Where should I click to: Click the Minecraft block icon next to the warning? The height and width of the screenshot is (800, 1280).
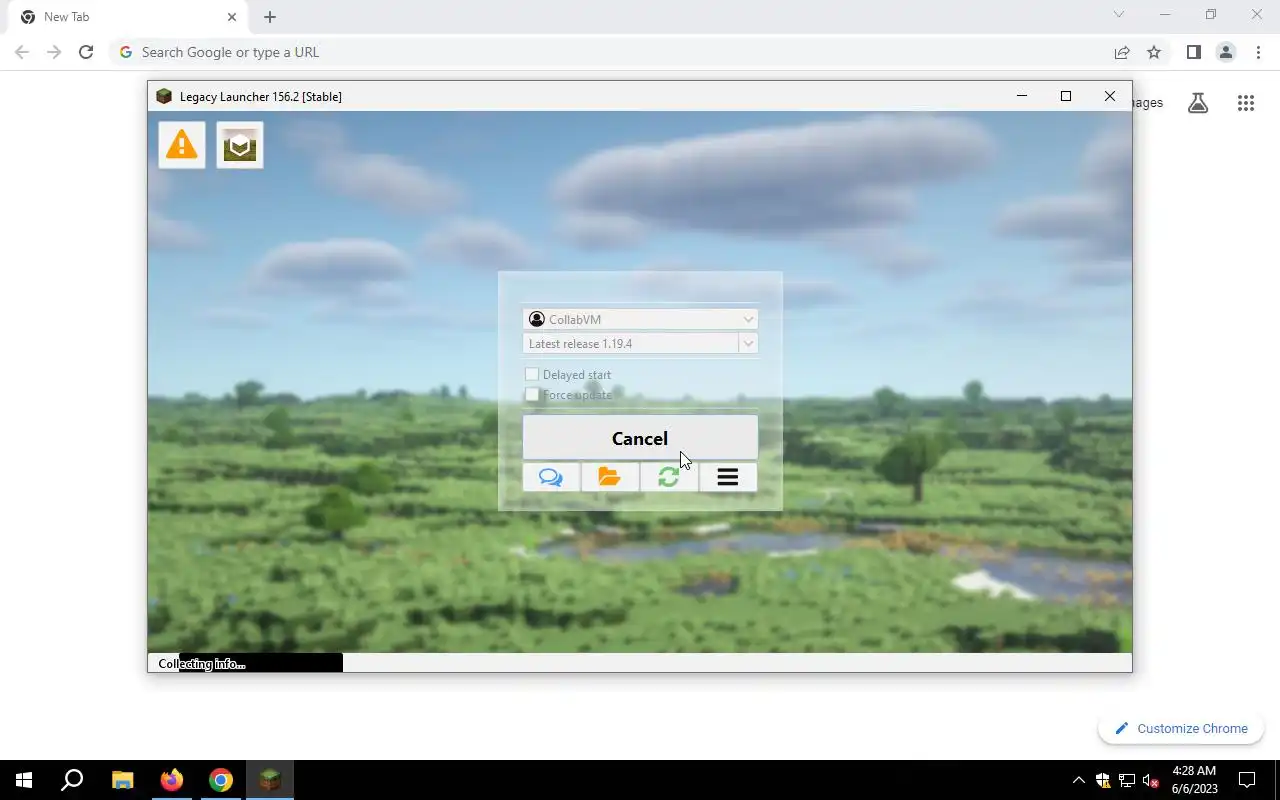coord(240,145)
